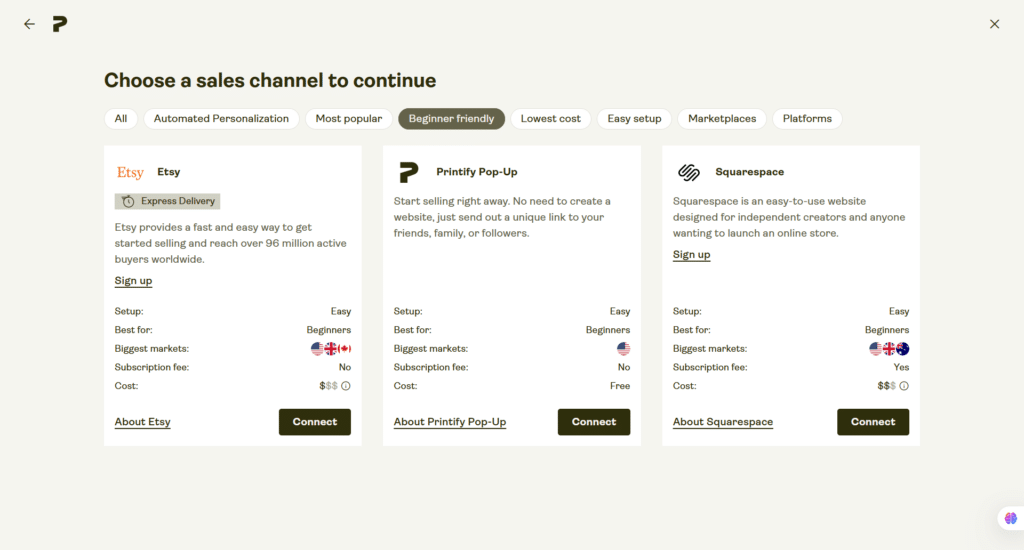Select the Beginner friendly filter
This screenshot has width=1024, height=550.
(451, 119)
